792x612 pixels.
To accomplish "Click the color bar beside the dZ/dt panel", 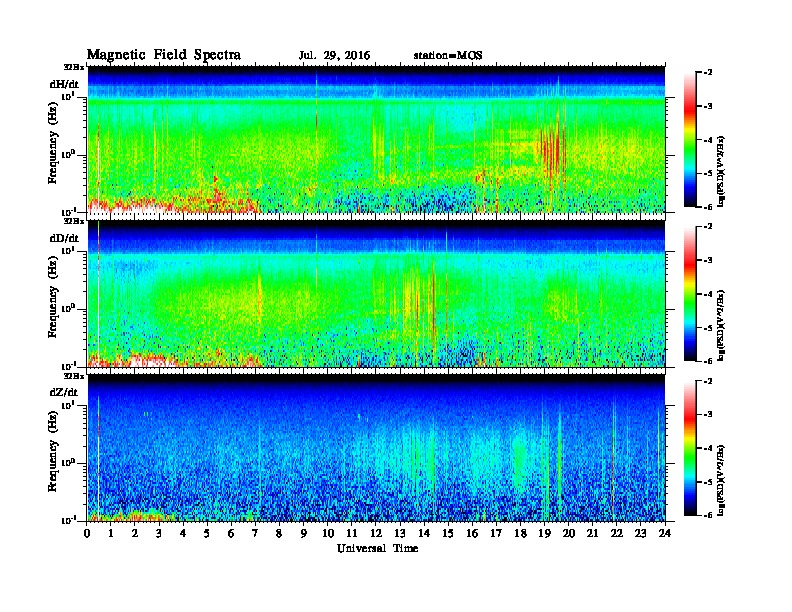I will (x=689, y=448).
